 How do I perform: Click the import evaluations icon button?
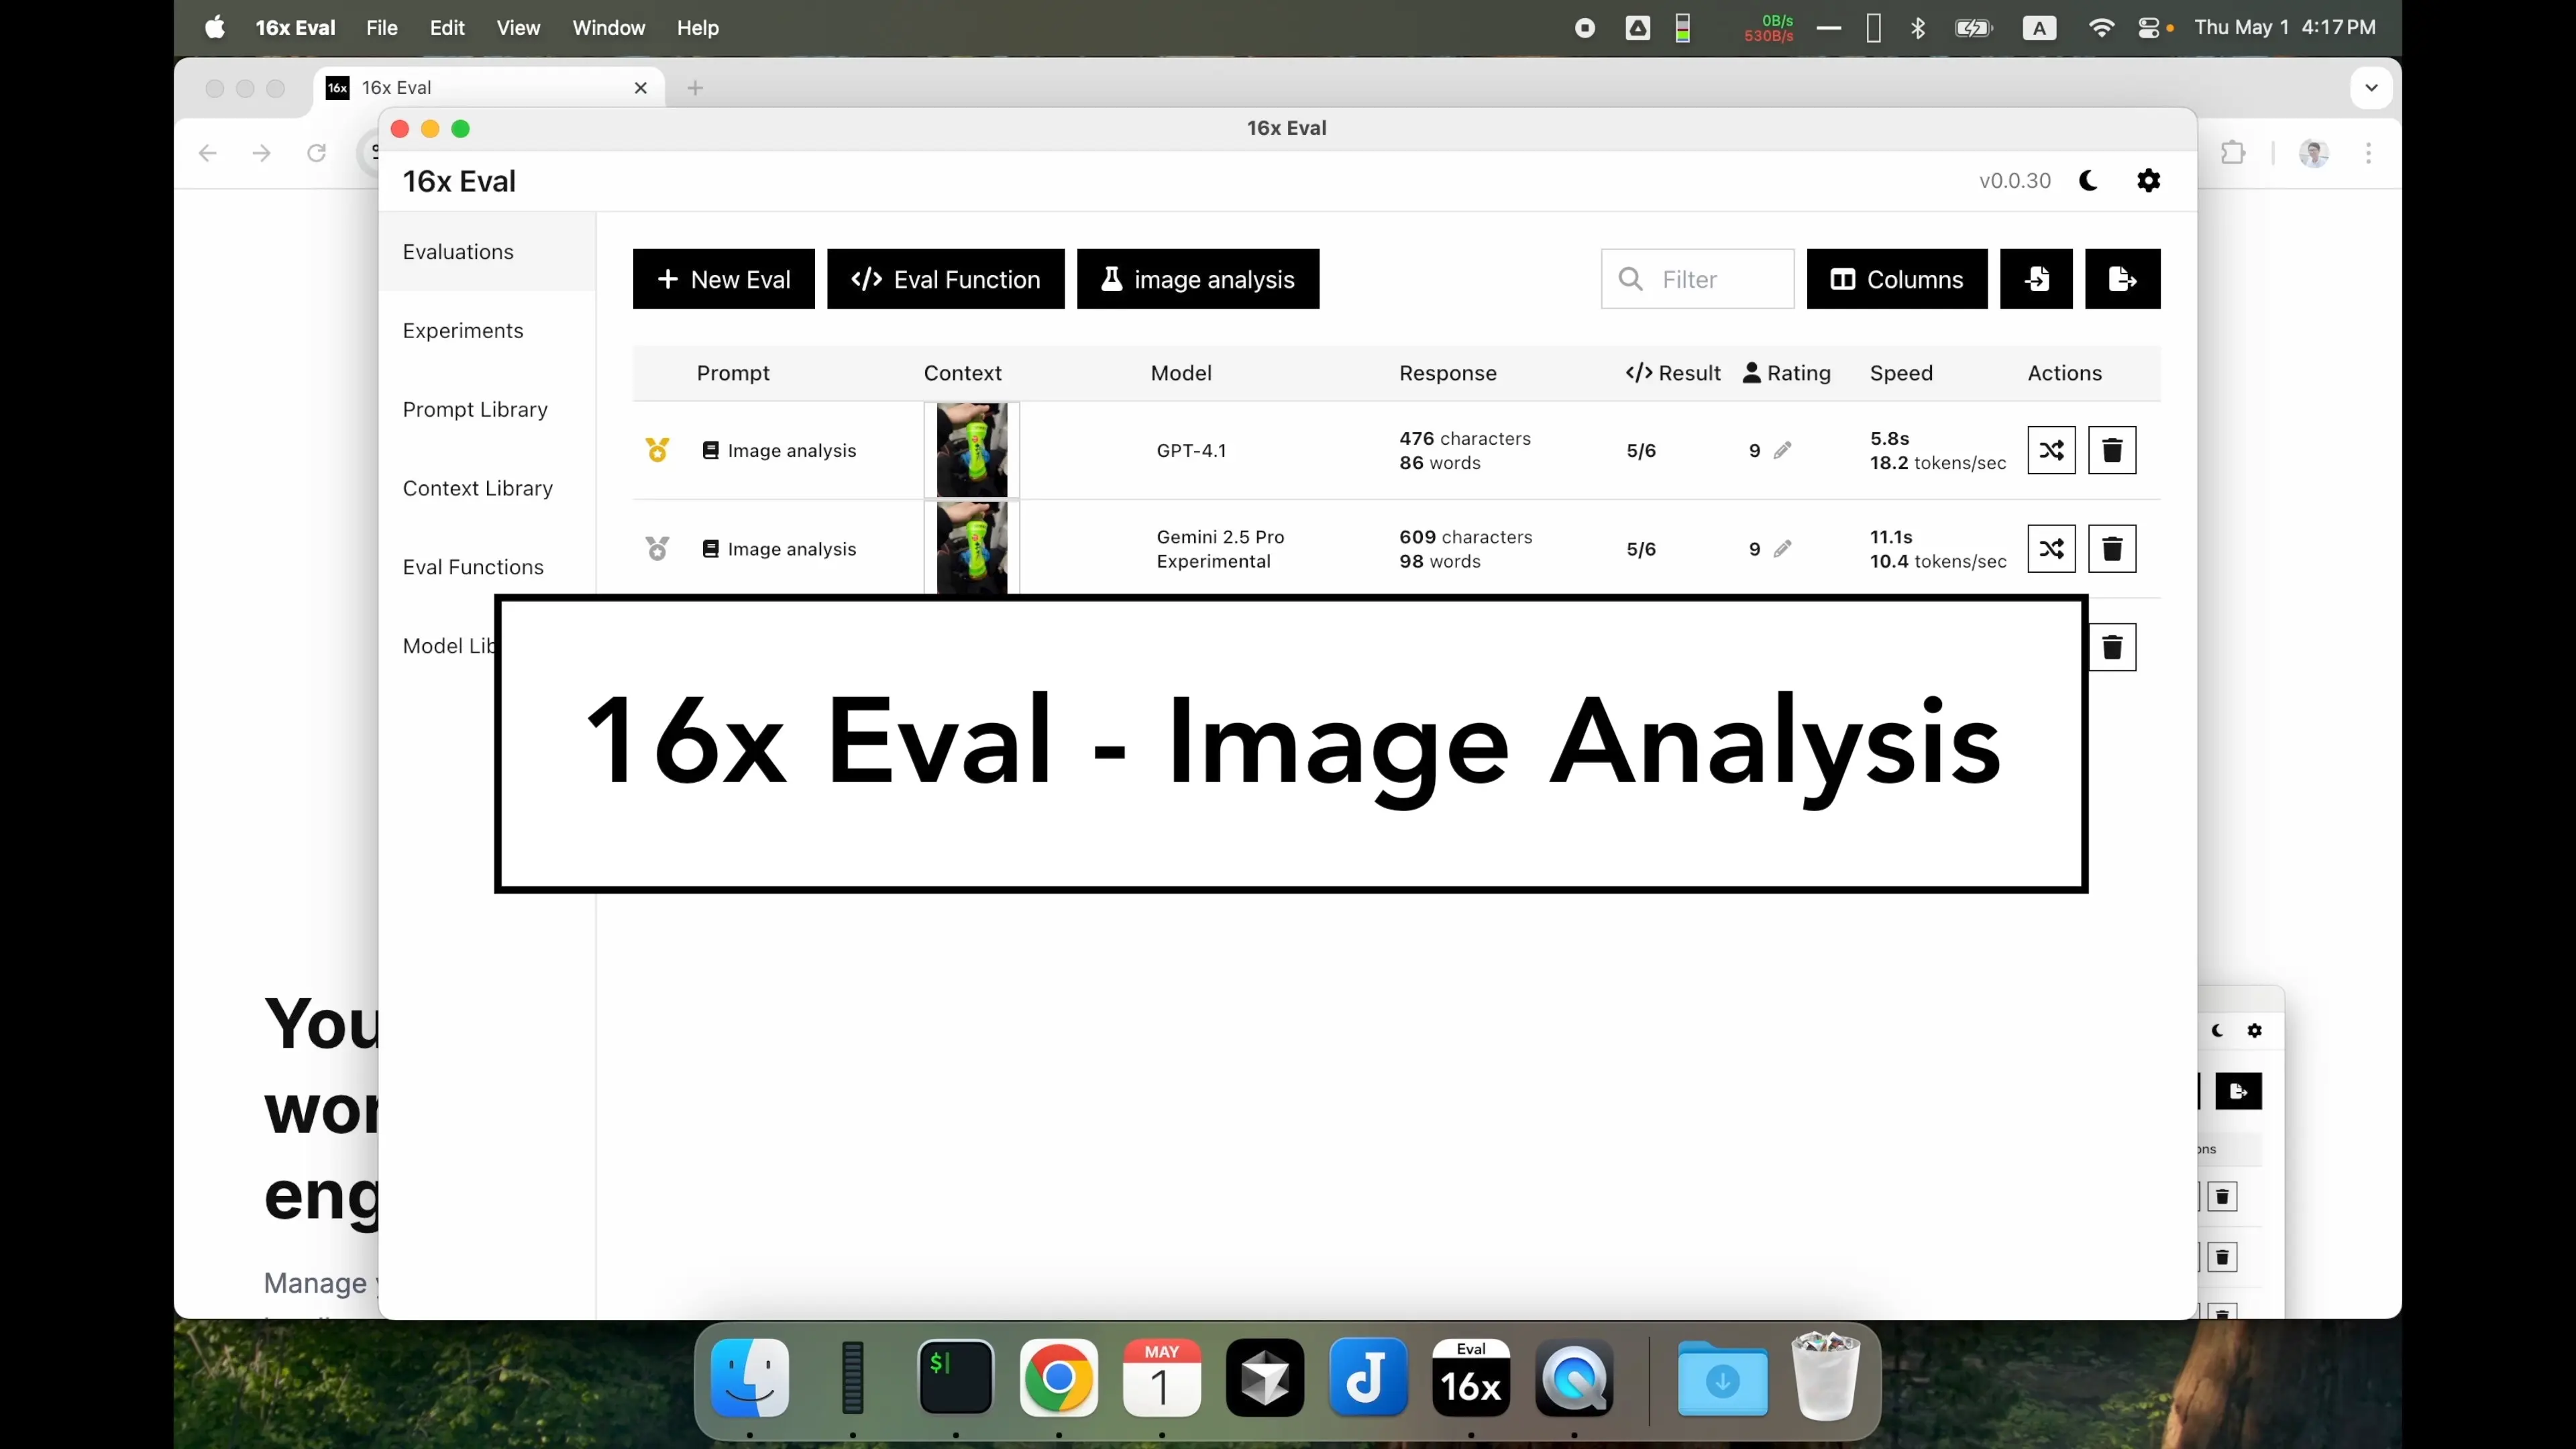click(2036, 279)
